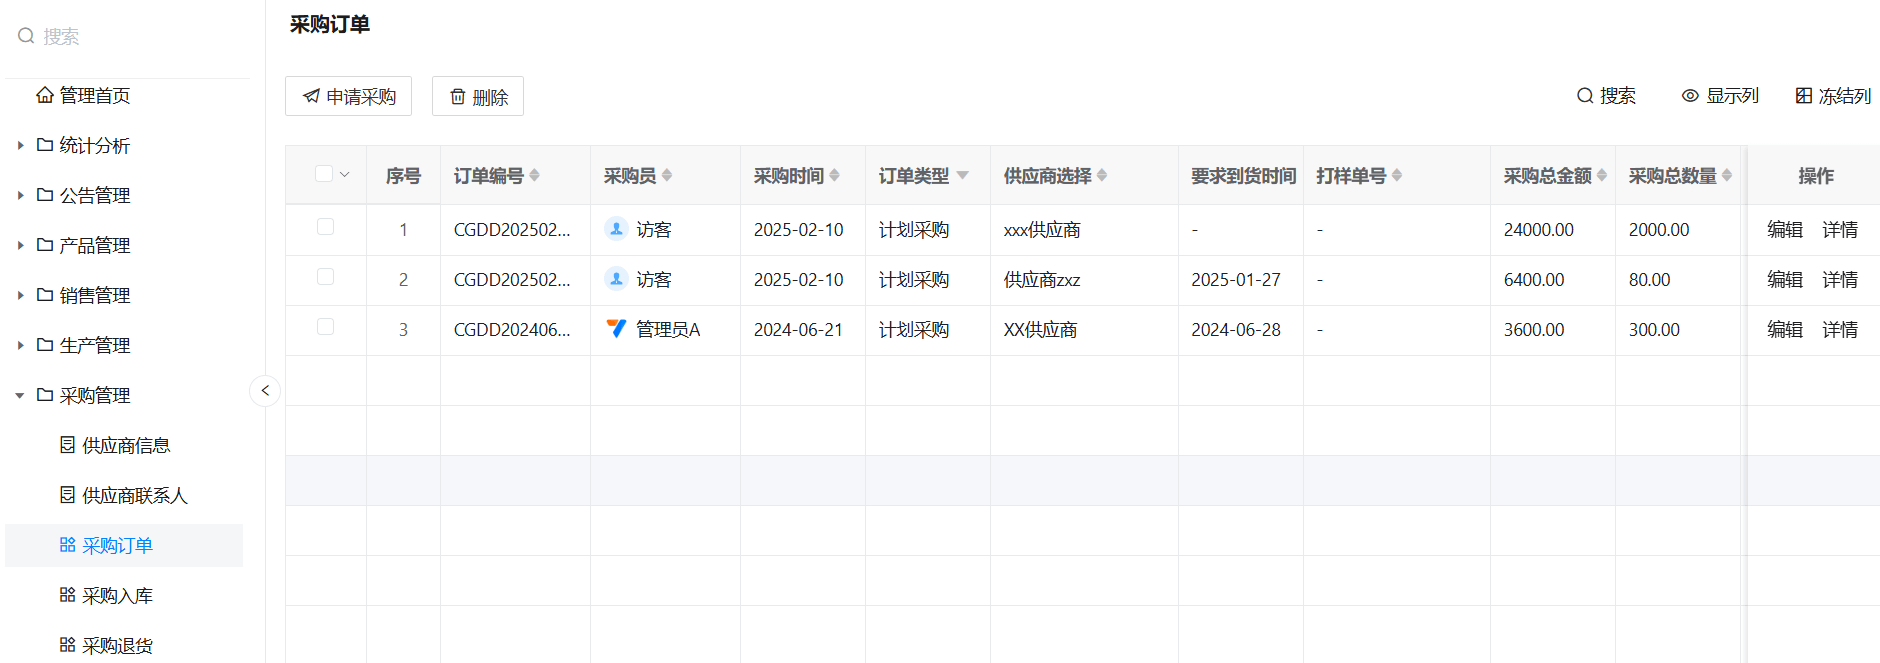
Task: Collapse the 采购管理 menu group
Action: click(20, 396)
